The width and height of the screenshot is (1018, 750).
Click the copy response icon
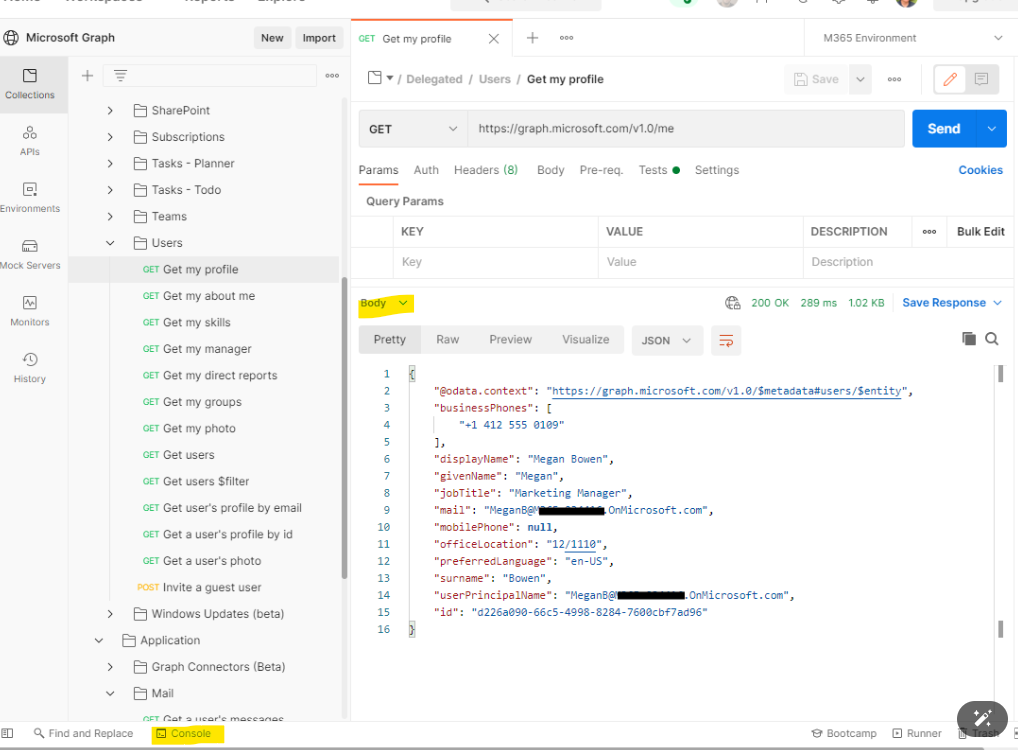pyautogui.click(x=969, y=338)
